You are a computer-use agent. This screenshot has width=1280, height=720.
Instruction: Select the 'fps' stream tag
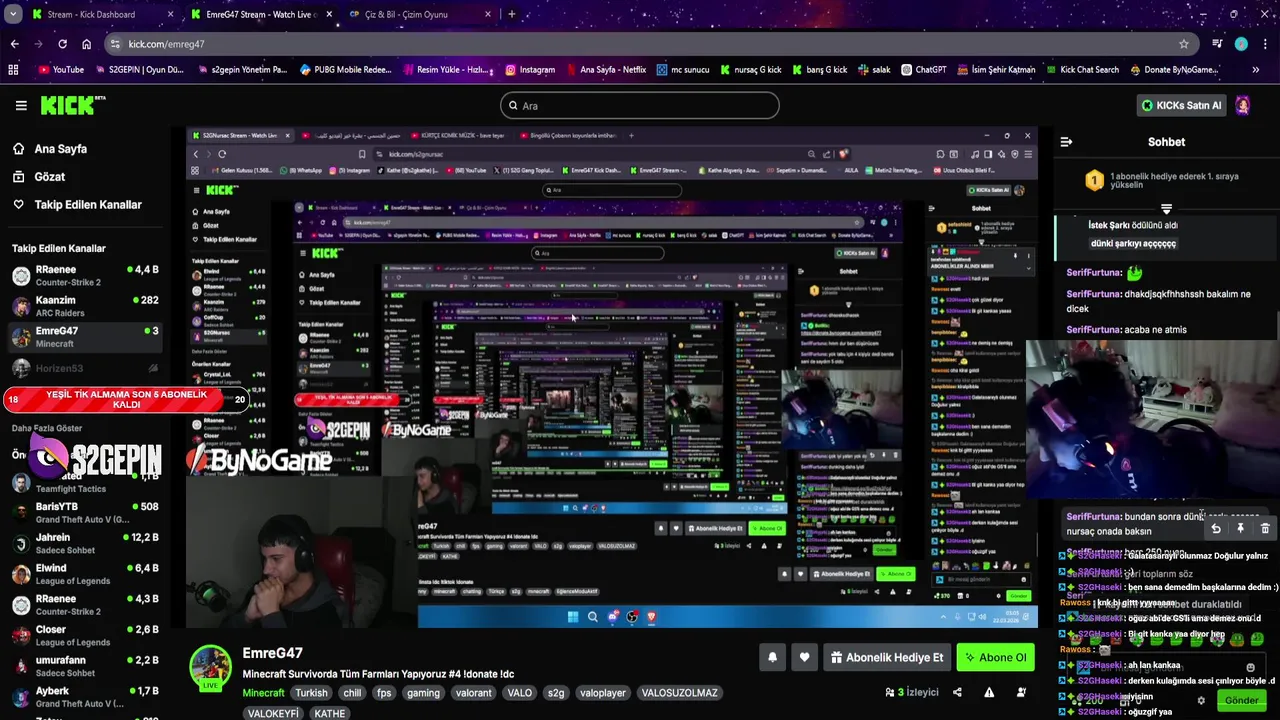[x=384, y=693]
